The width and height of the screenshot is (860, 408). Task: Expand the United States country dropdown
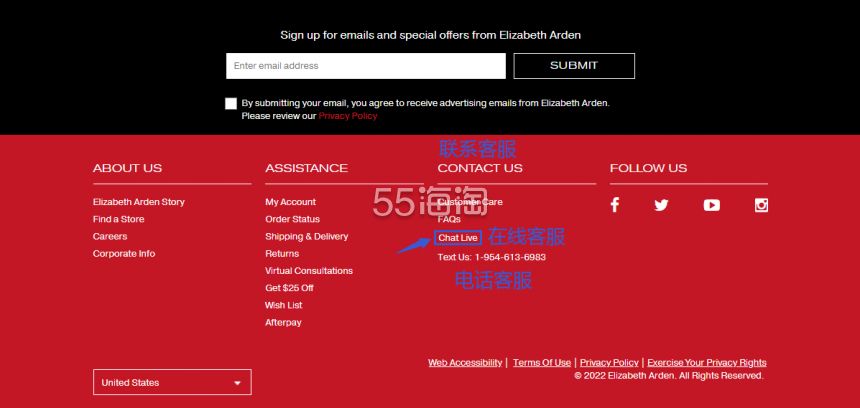172,382
